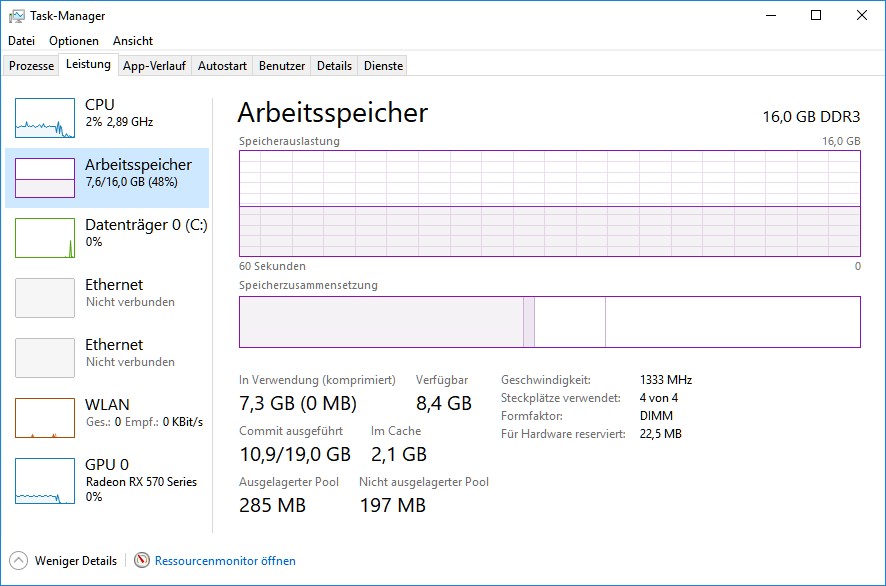Switch to the Prozesse tab
The width and height of the screenshot is (886, 586).
[x=31, y=66]
